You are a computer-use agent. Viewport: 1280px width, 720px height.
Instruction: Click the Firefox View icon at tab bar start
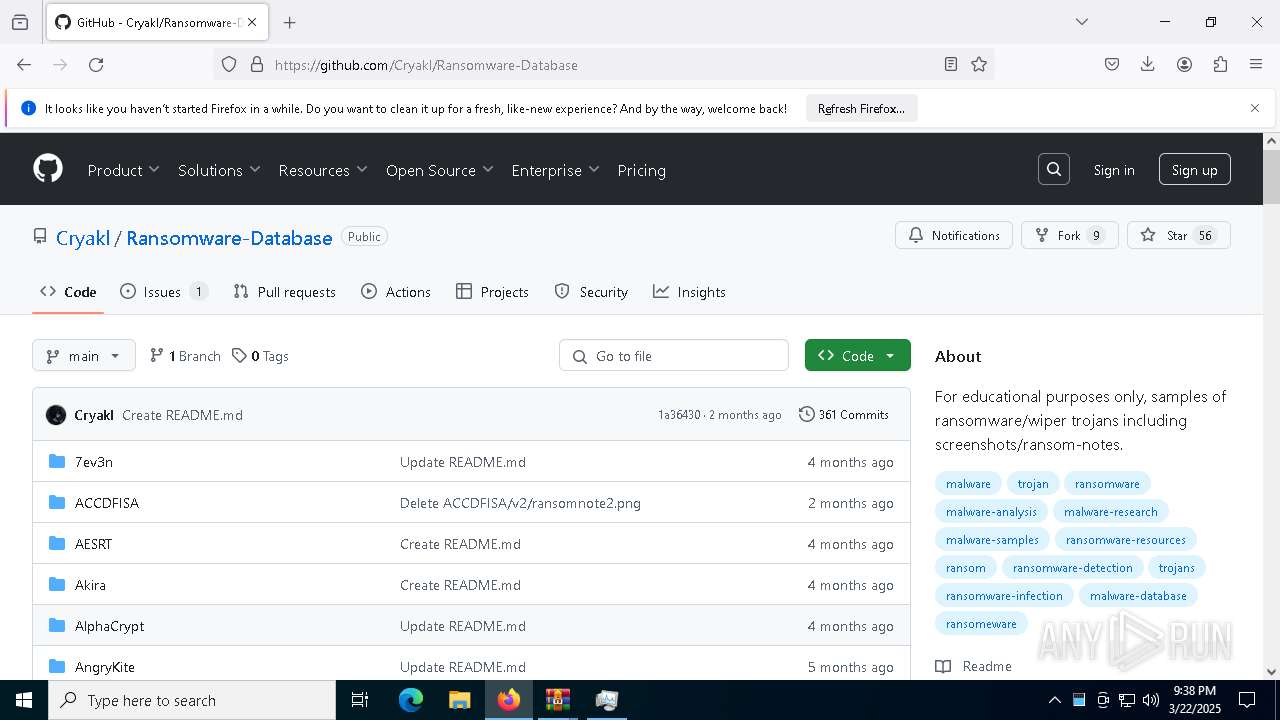pyautogui.click(x=20, y=22)
